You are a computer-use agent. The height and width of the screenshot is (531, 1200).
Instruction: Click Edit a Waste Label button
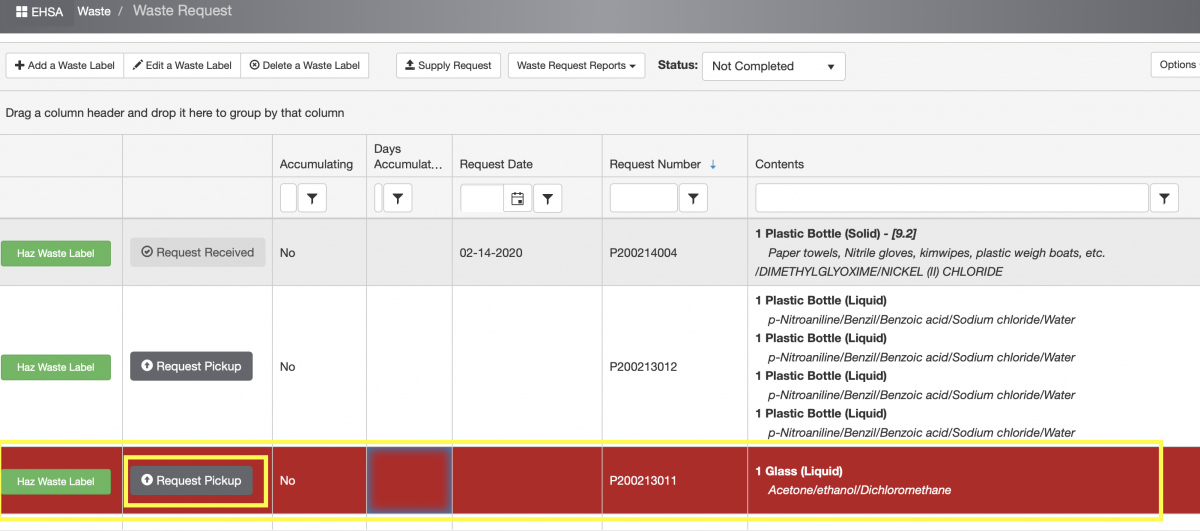[182, 66]
